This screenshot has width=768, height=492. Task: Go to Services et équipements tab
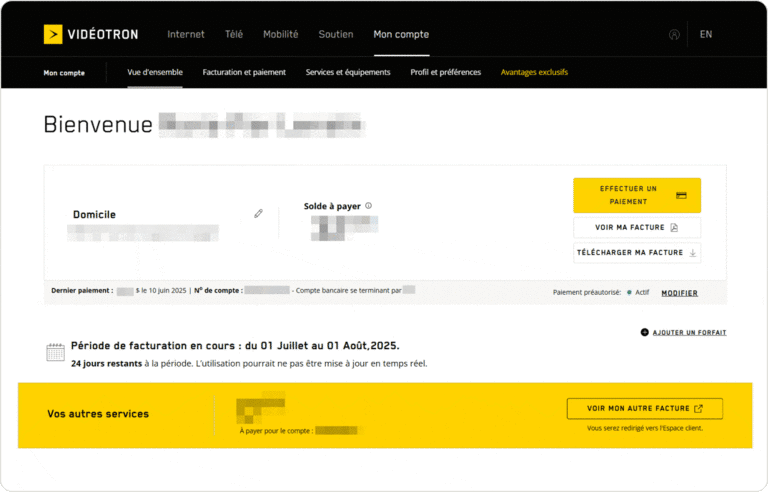(x=348, y=72)
